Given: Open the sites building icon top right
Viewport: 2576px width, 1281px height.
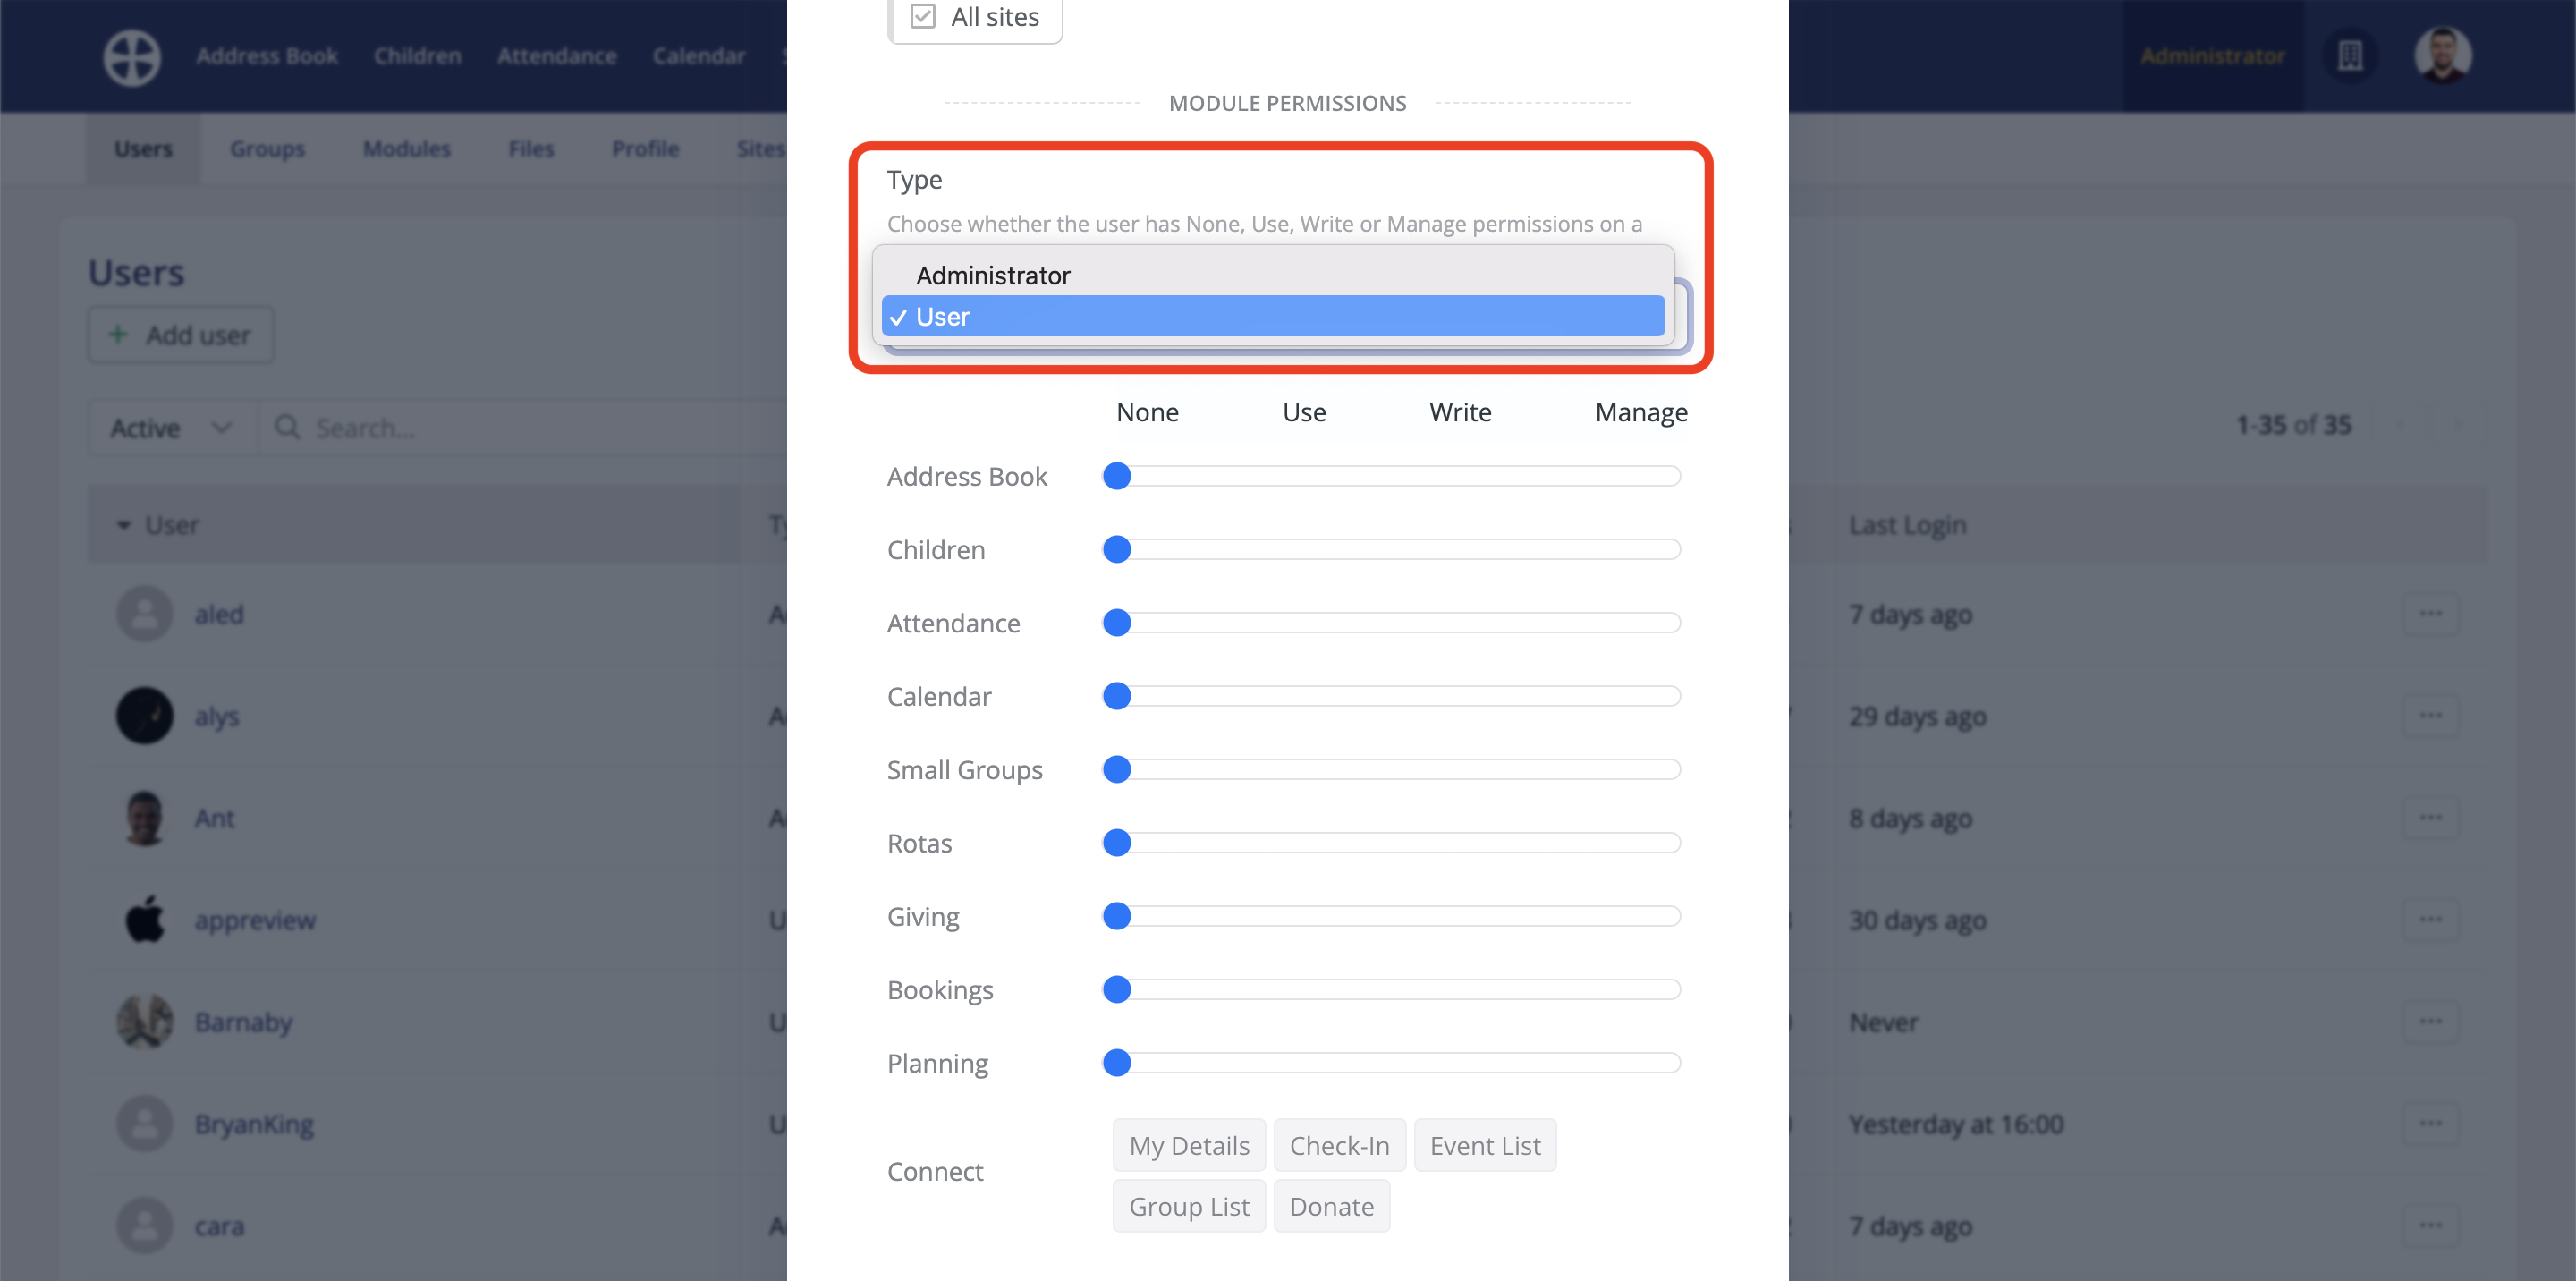Looking at the screenshot, I should coord(2350,57).
